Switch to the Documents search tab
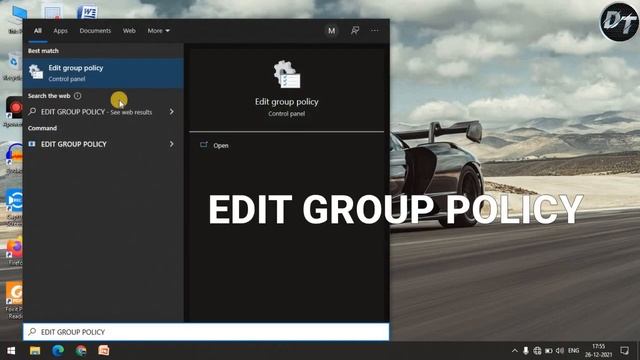Screen dimensions: 640x360 pos(95,31)
